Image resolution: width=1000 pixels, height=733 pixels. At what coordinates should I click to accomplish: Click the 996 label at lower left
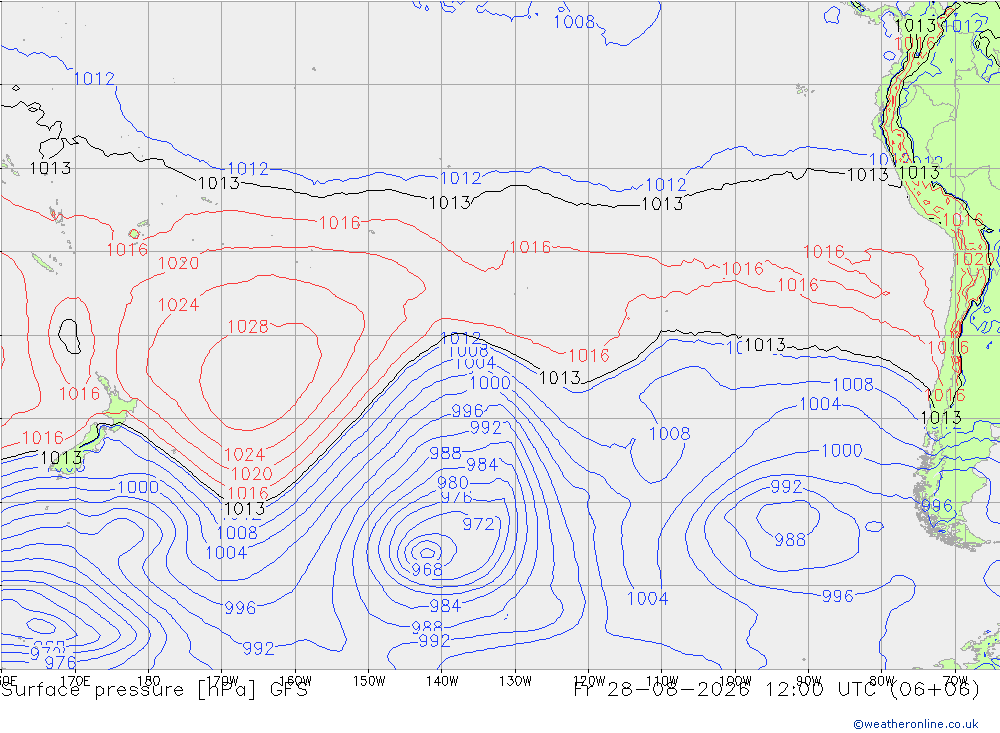pos(240,607)
